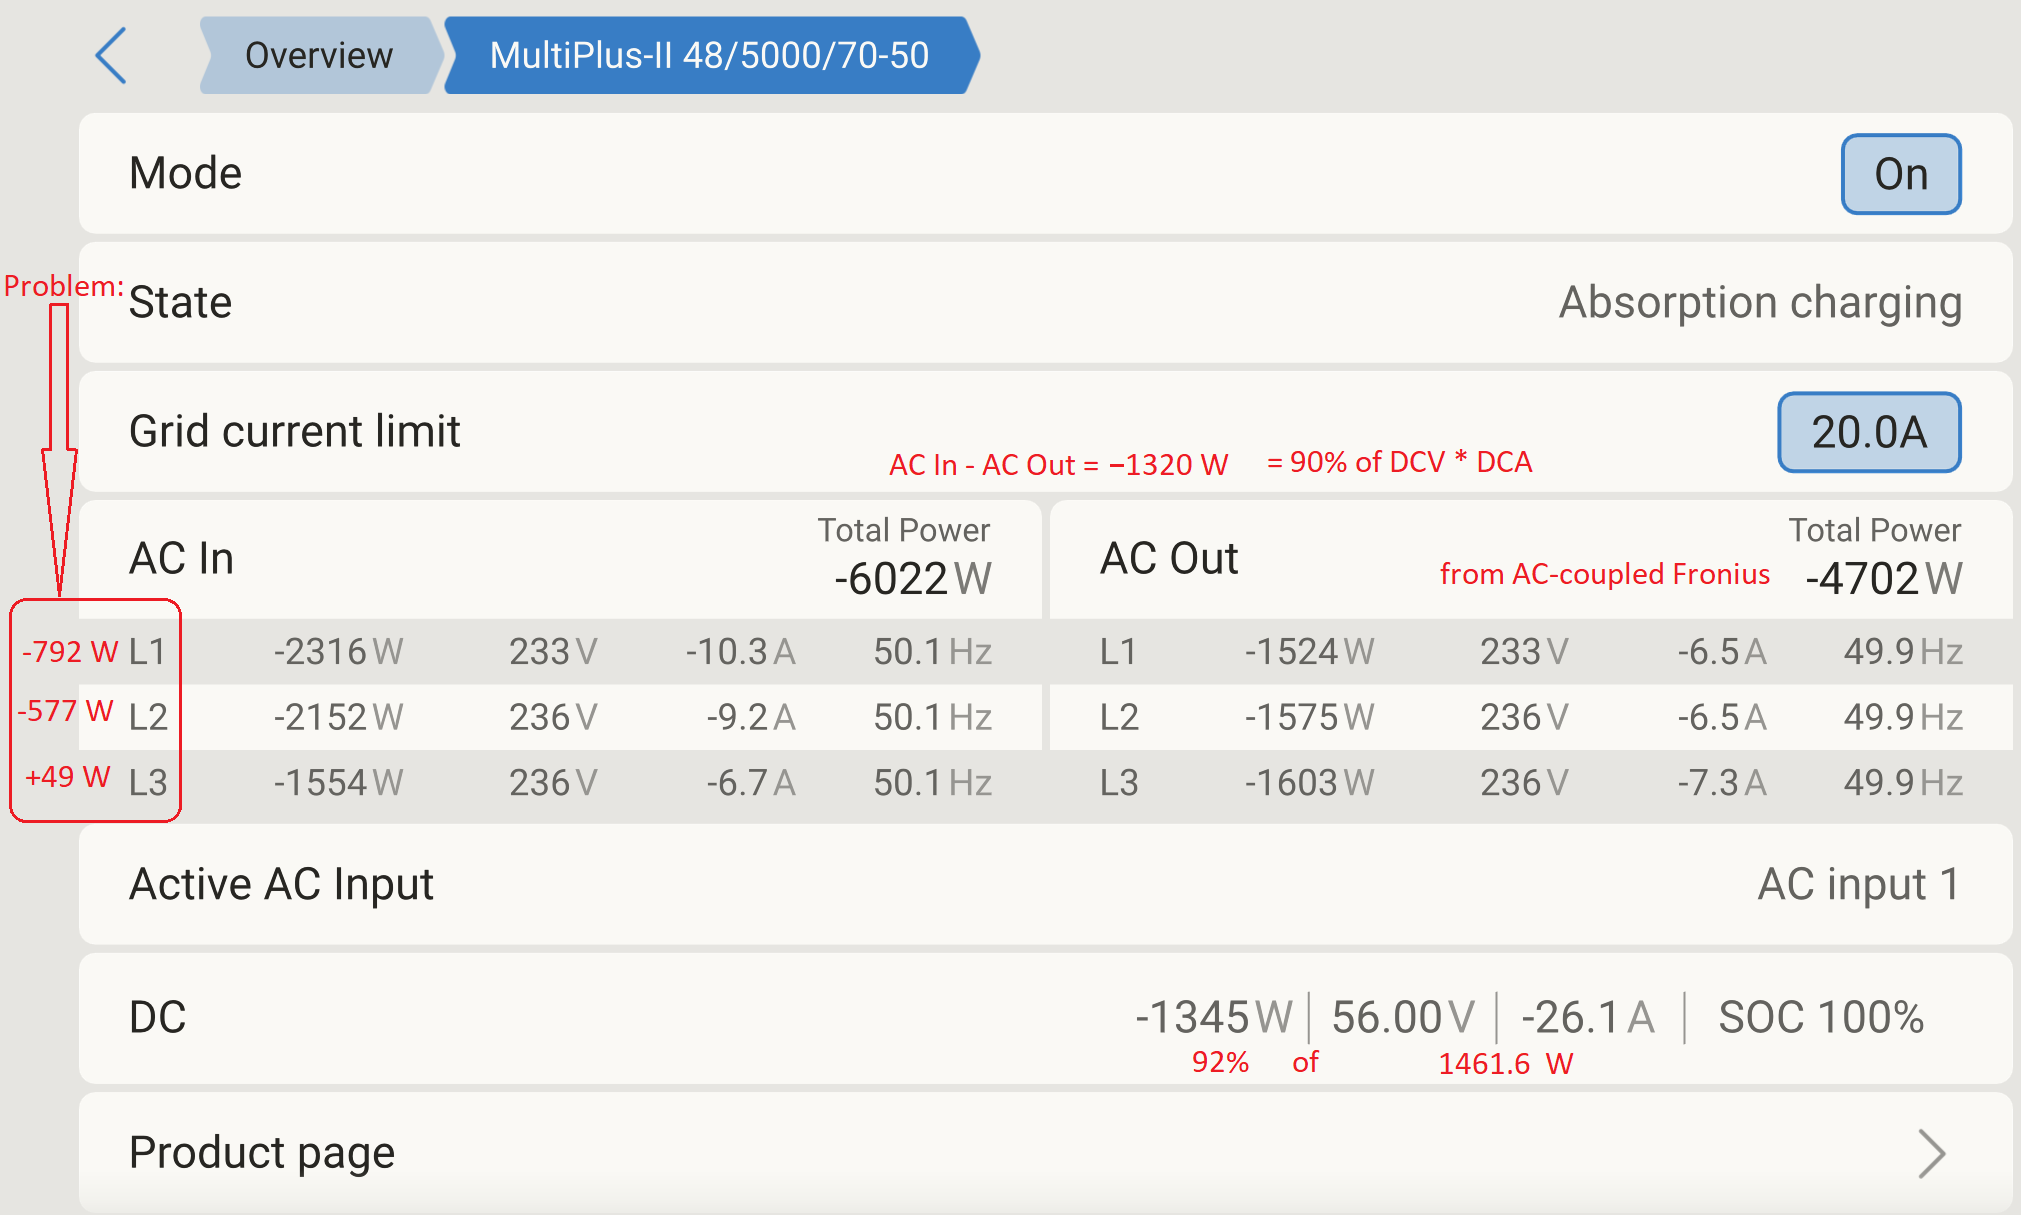Select the Grid current limit label
Screen dimensions: 2021x1215
[x=295, y=432]
